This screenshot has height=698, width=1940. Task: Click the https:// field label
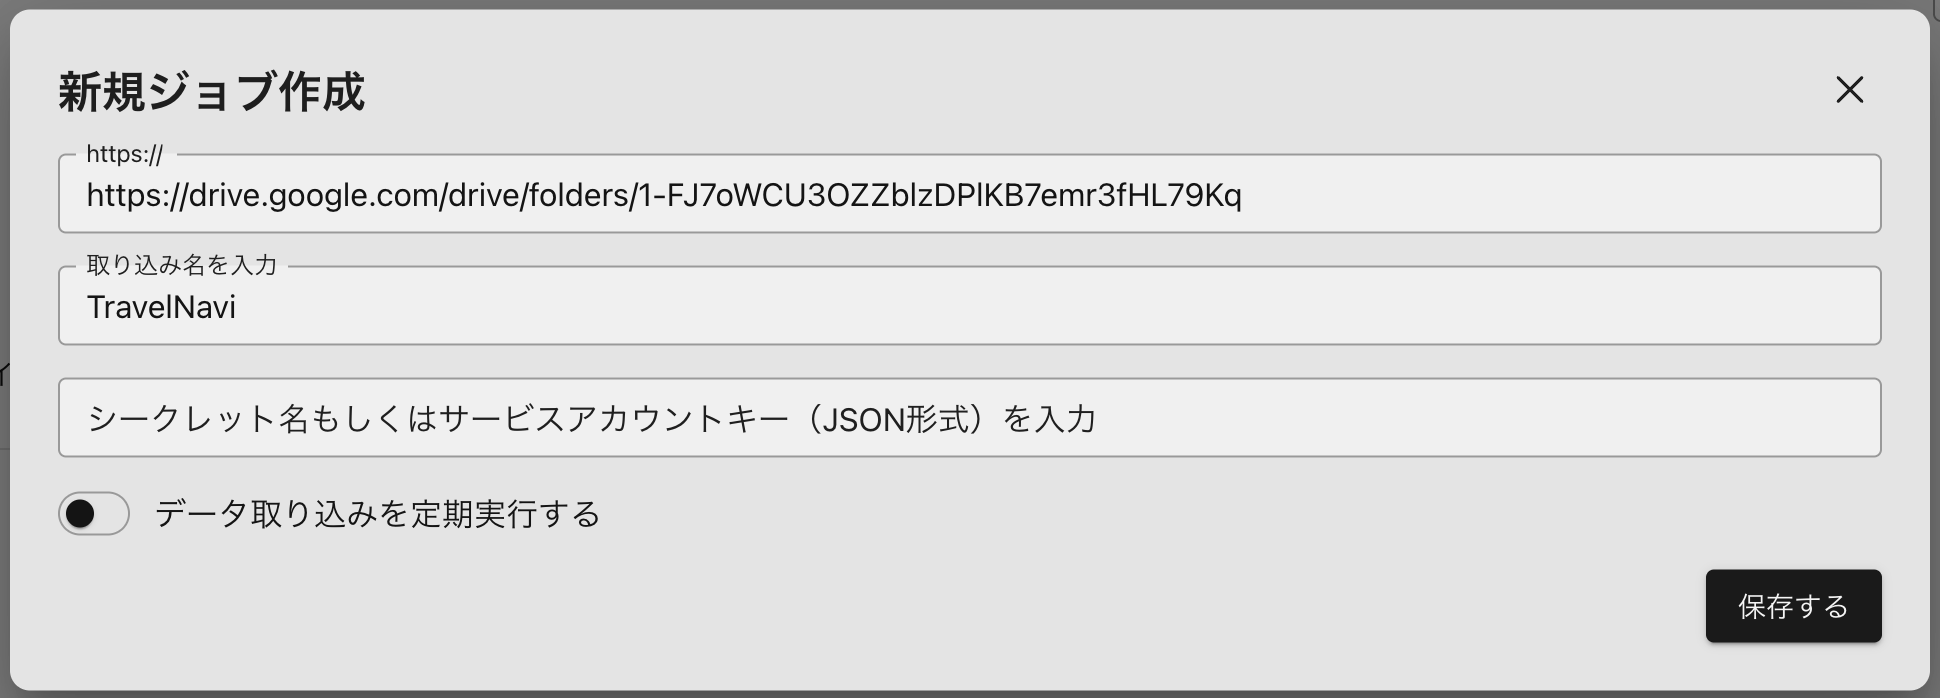point(124,155)
